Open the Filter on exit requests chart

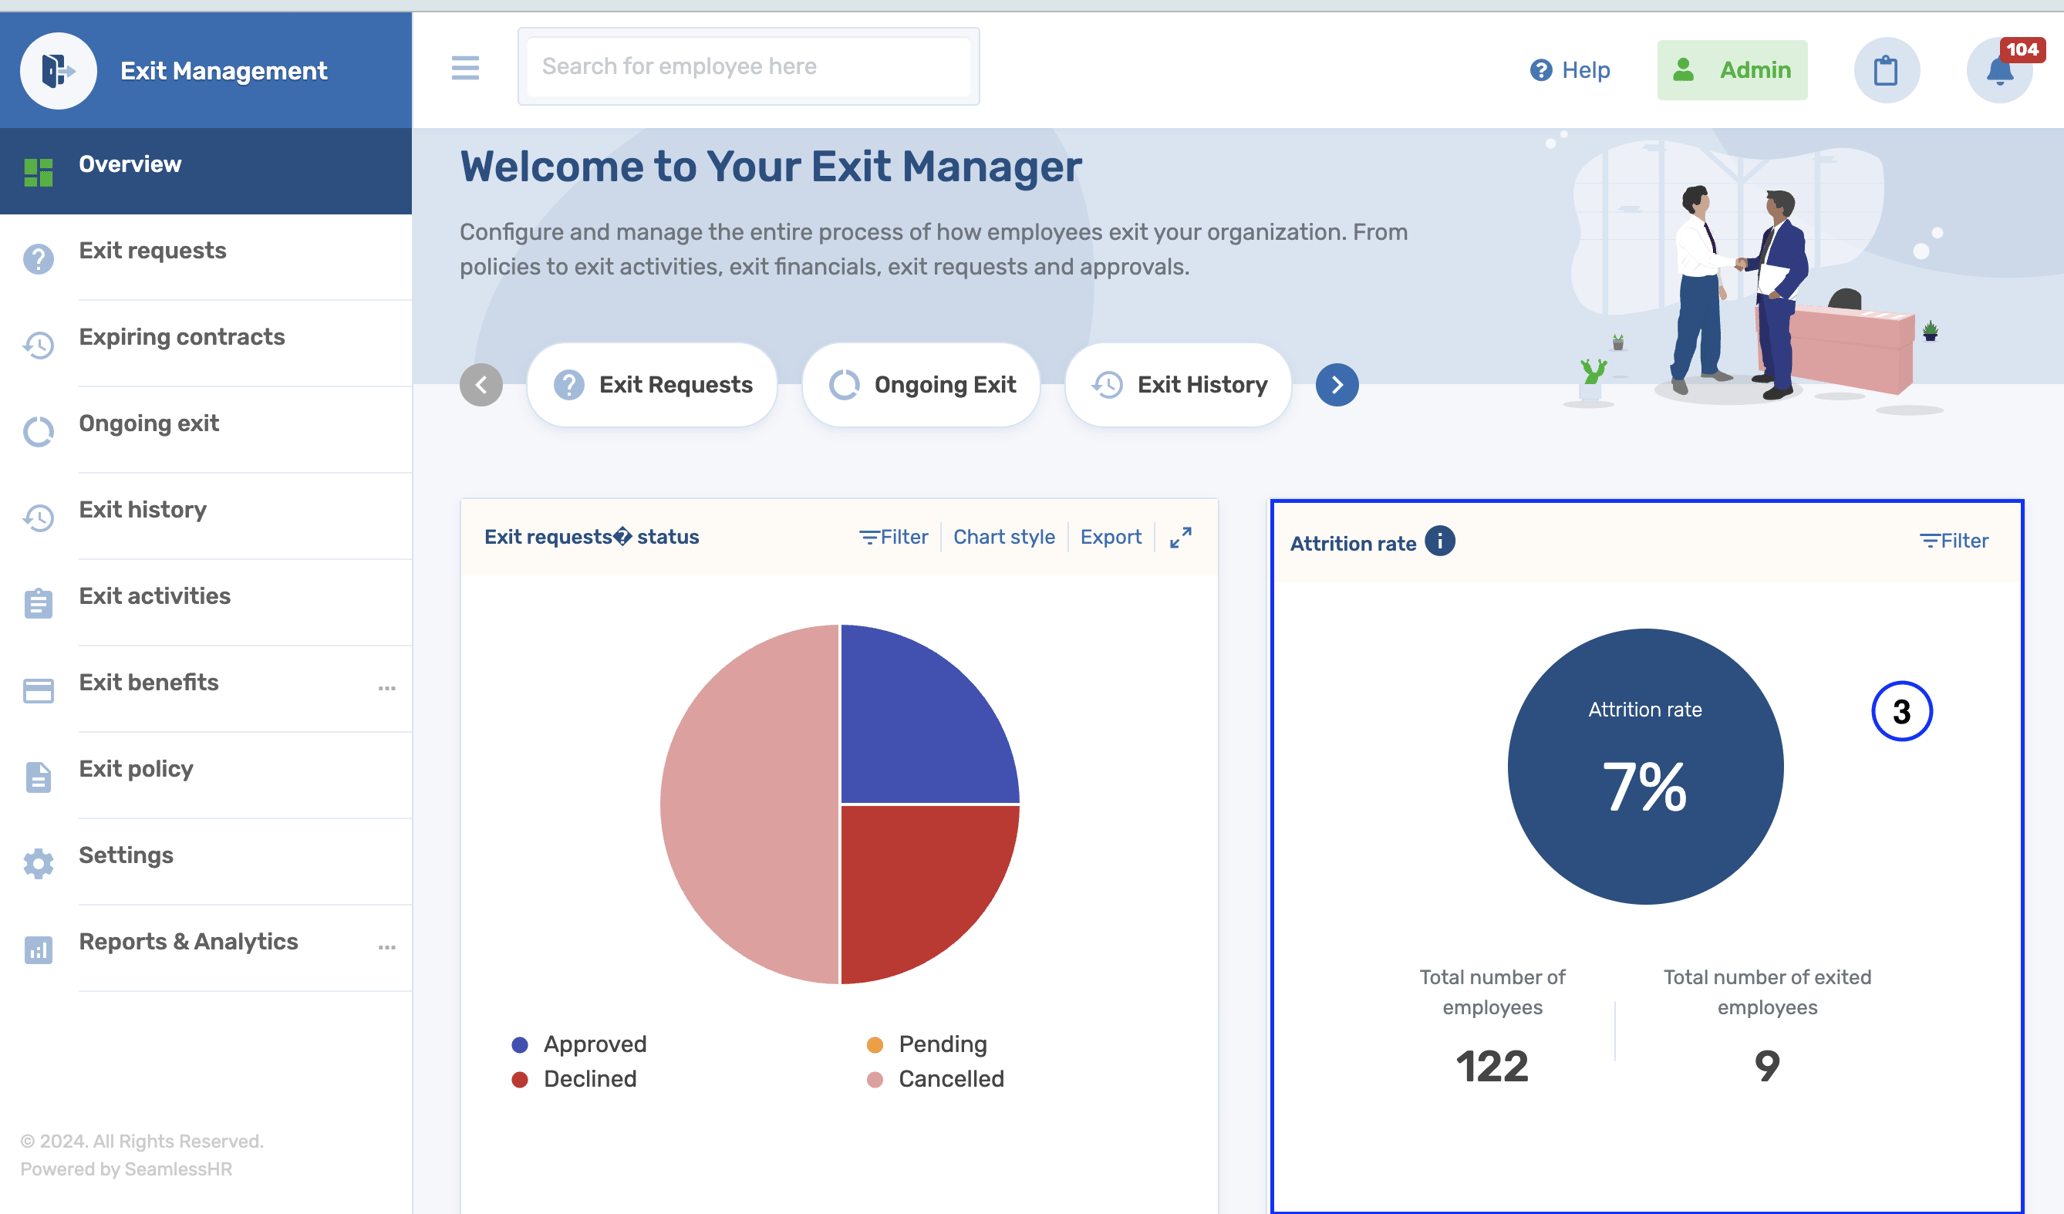[893, 536]
